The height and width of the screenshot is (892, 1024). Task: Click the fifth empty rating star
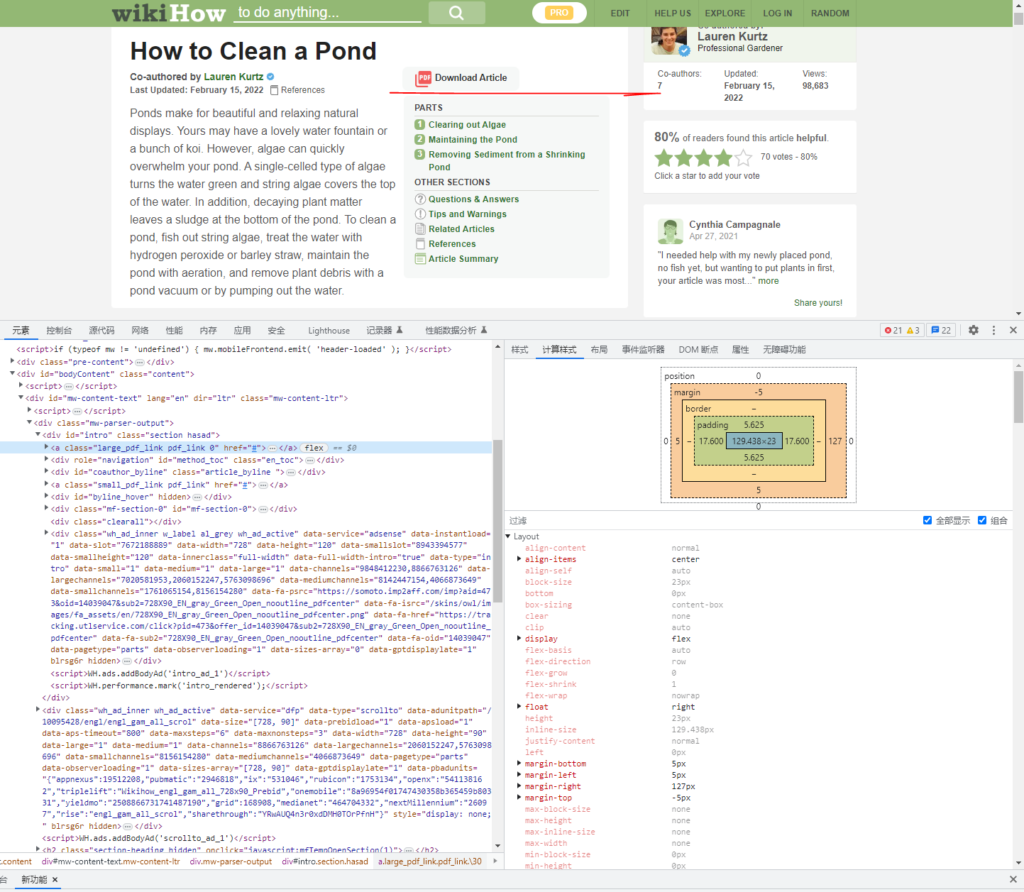click(x=743, y=157)
